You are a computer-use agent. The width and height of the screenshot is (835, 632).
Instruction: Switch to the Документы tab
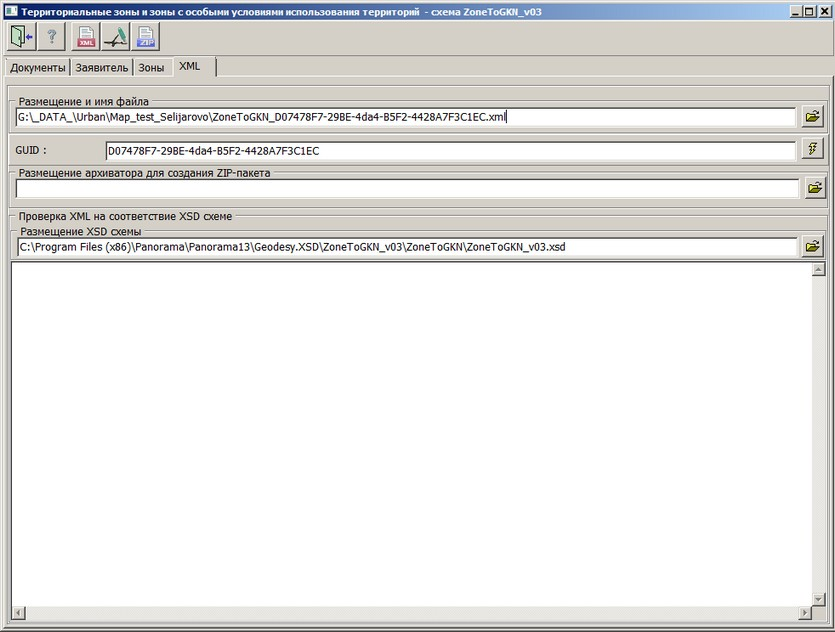(x=38, y=68)
